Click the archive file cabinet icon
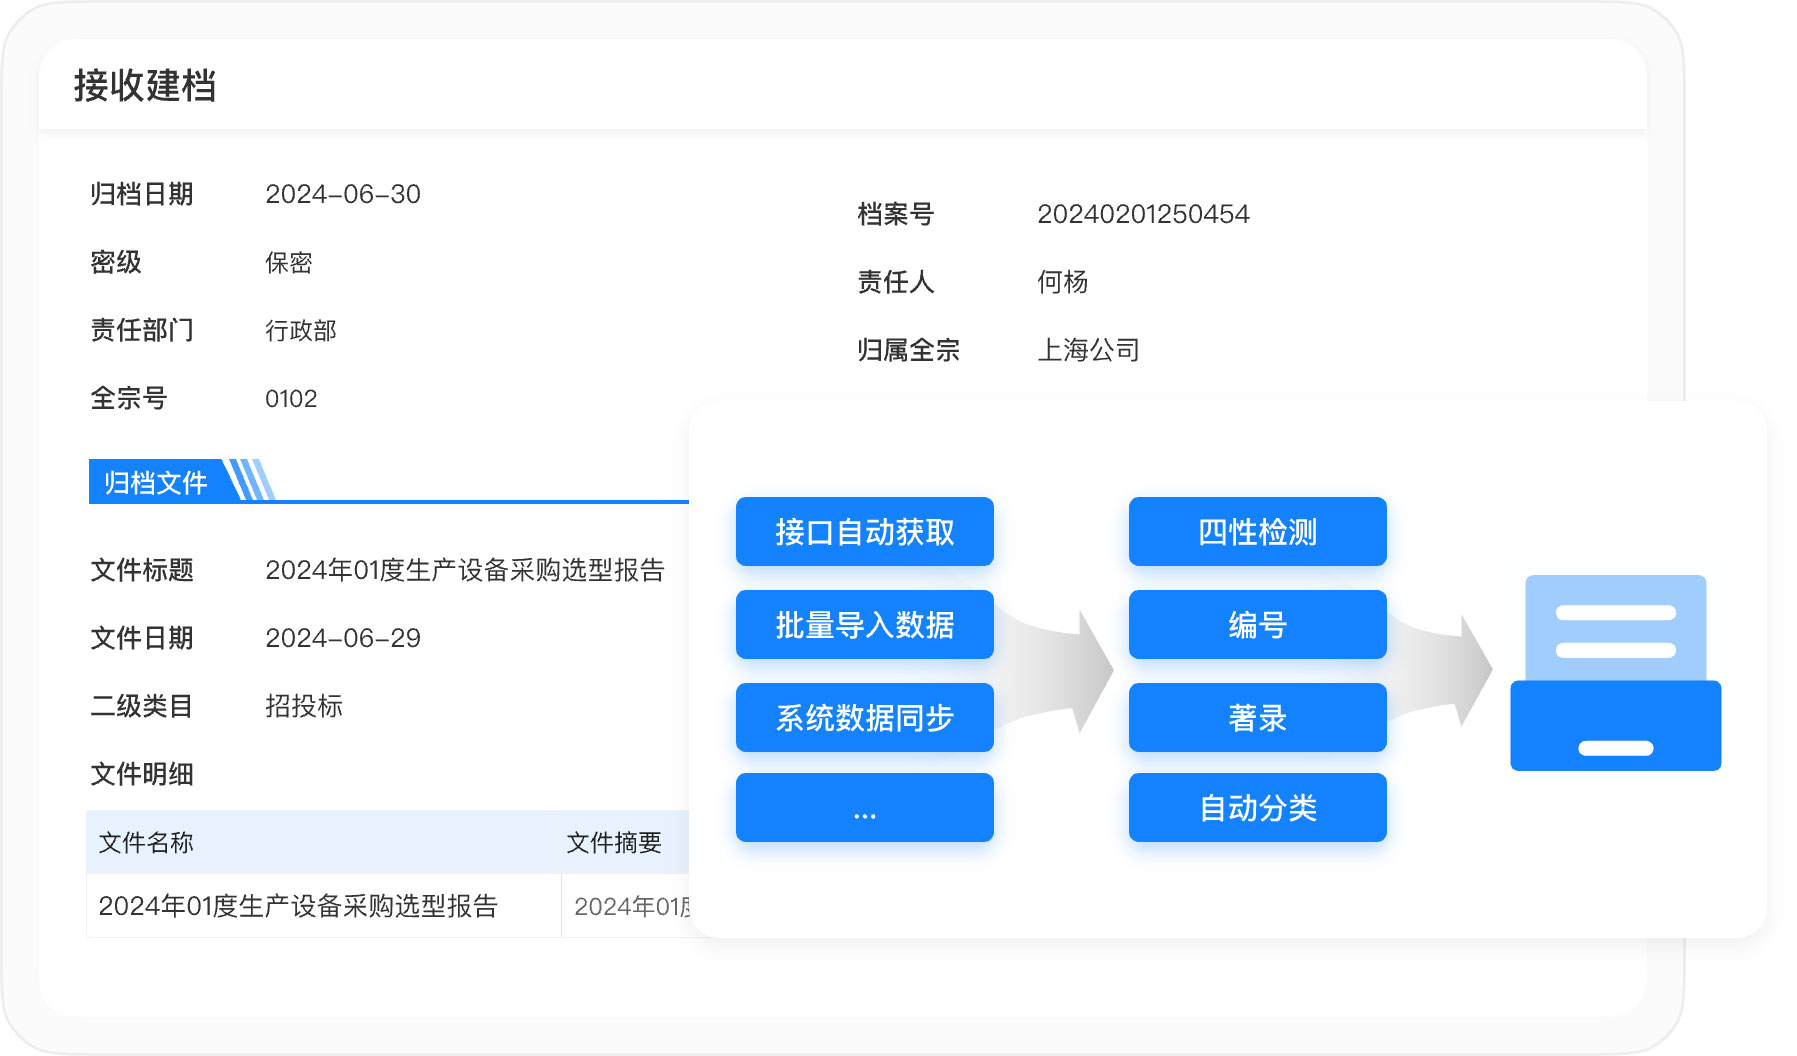This screenshot has height=1056, width=1797. (x=1614, y=673)
